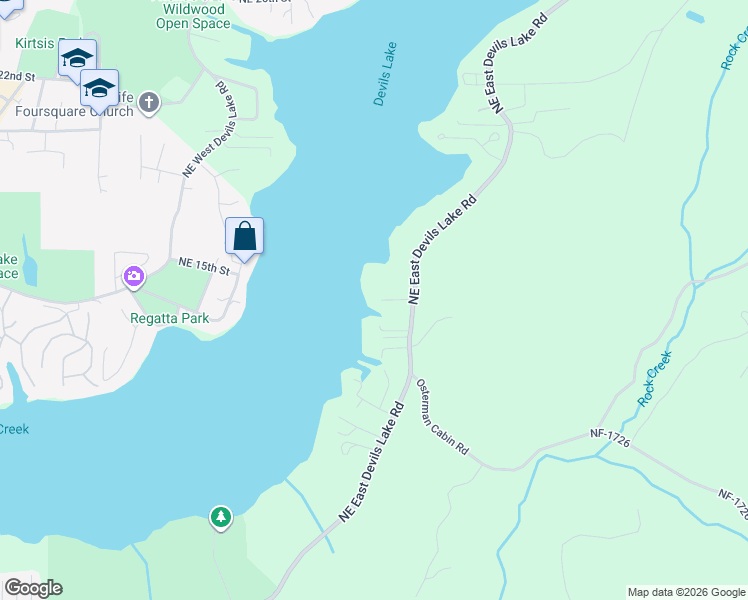This screenshot has height=600, width=748.
Task: Click the Map data ©2026 Google text
Action: 686,592
